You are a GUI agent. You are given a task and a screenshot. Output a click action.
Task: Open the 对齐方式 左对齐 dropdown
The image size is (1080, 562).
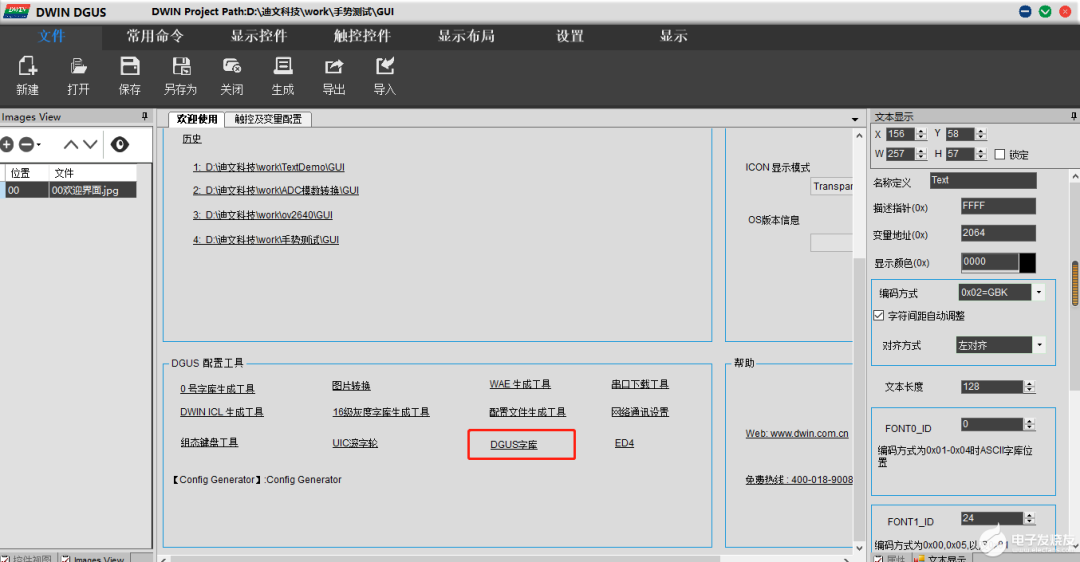(1039, 345)
